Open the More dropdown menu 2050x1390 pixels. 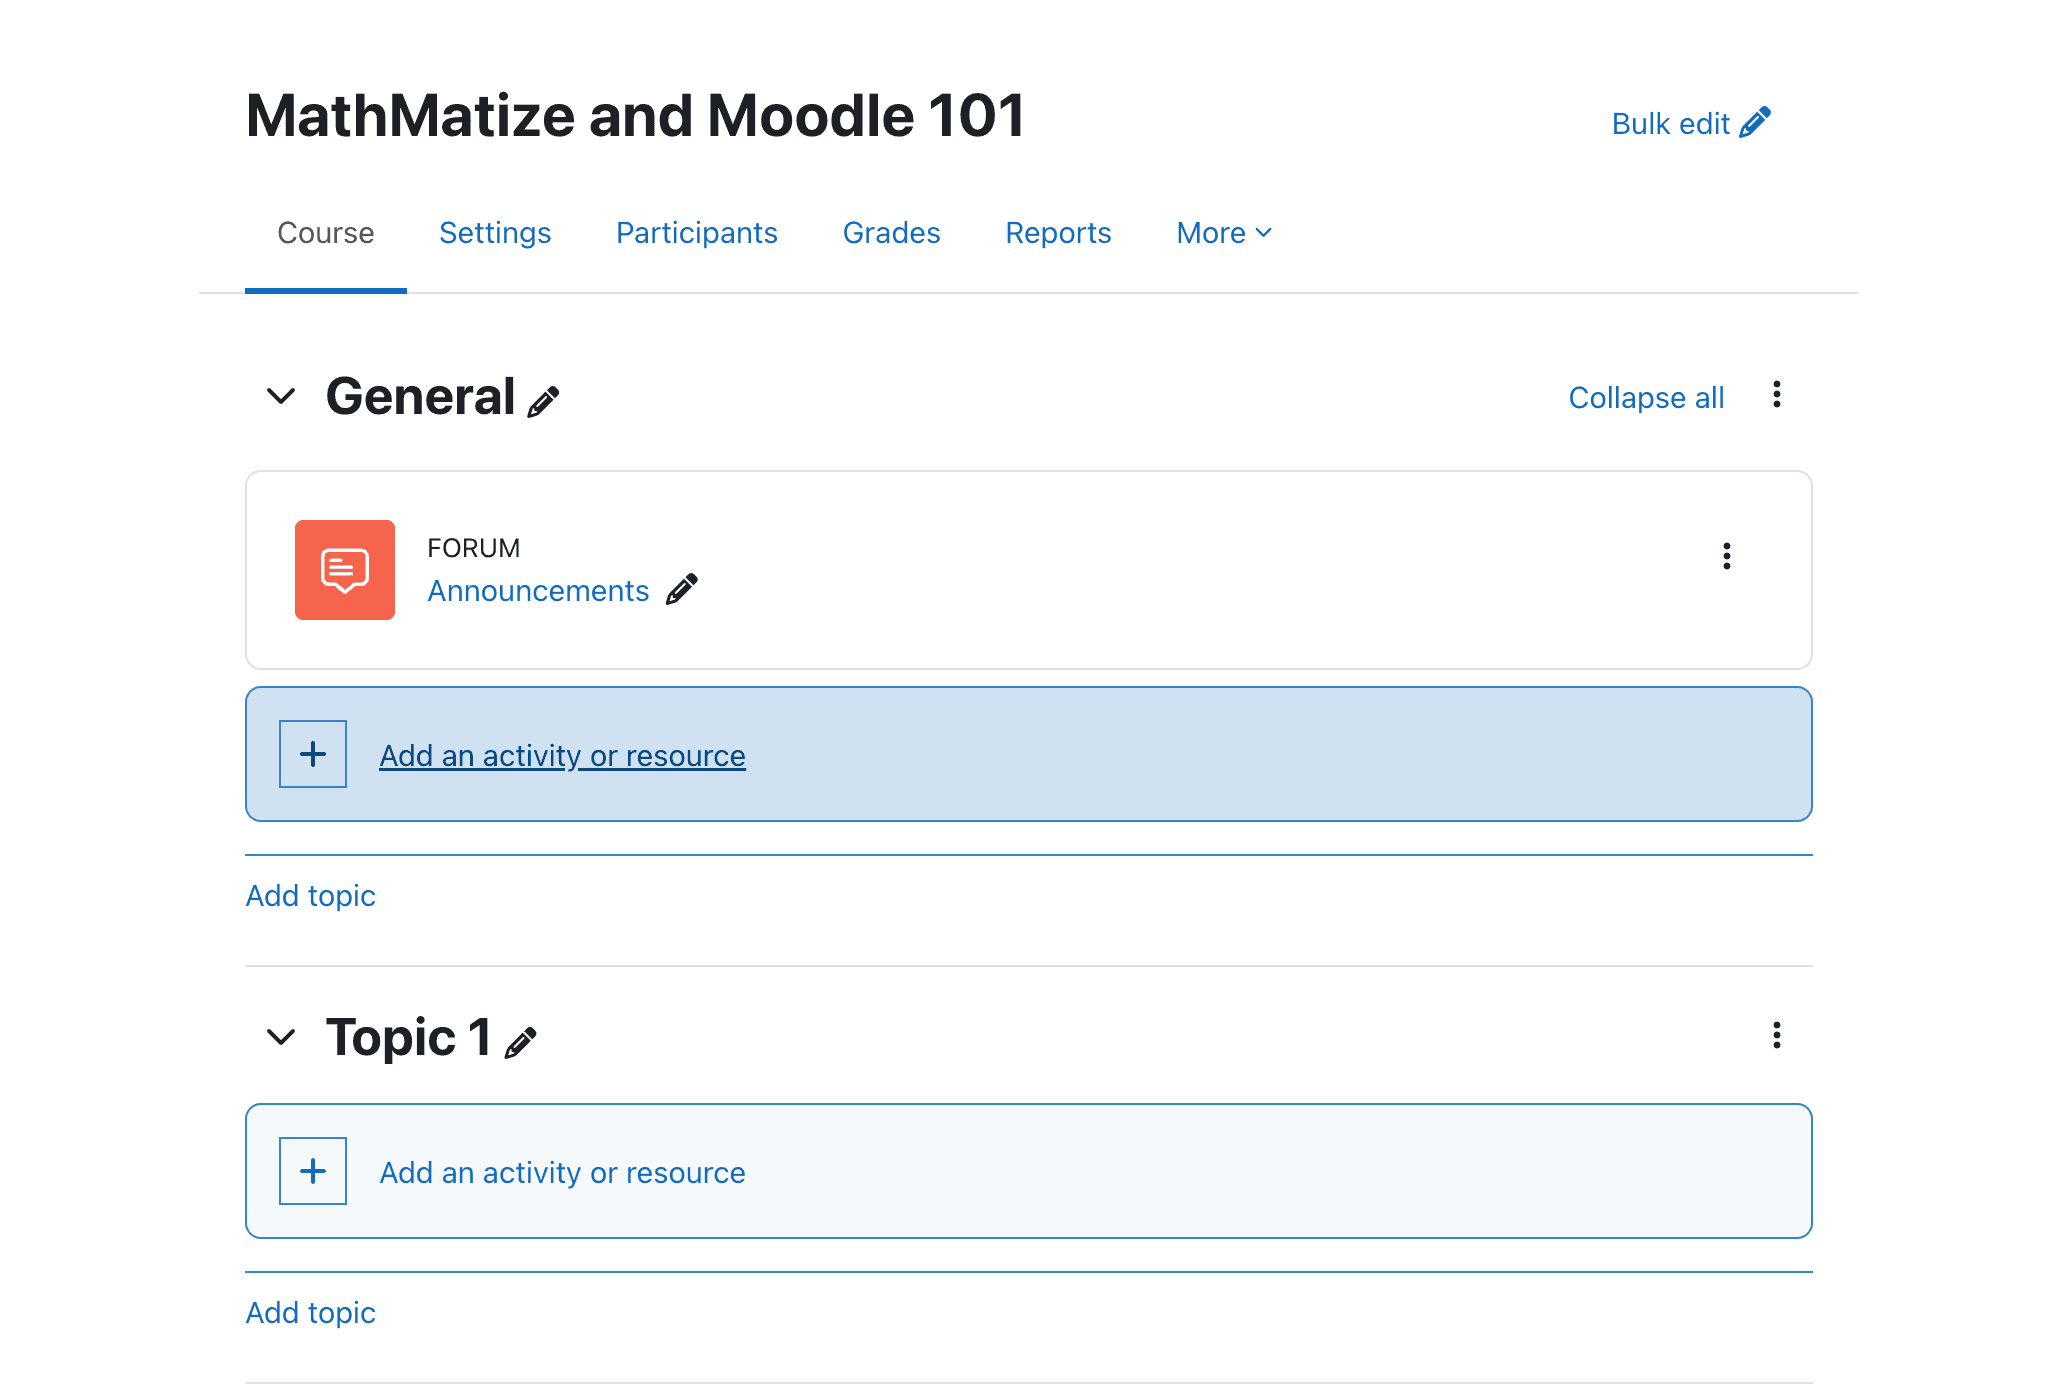coord(1224,233)
